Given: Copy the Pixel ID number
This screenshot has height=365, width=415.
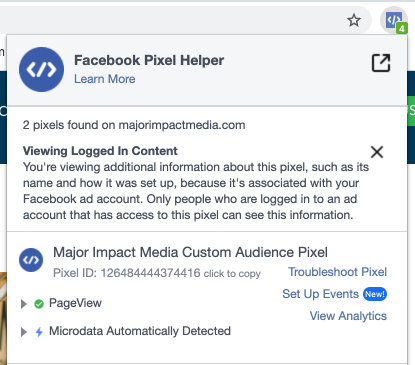Looking at the screenshot, I should (150, 273).
